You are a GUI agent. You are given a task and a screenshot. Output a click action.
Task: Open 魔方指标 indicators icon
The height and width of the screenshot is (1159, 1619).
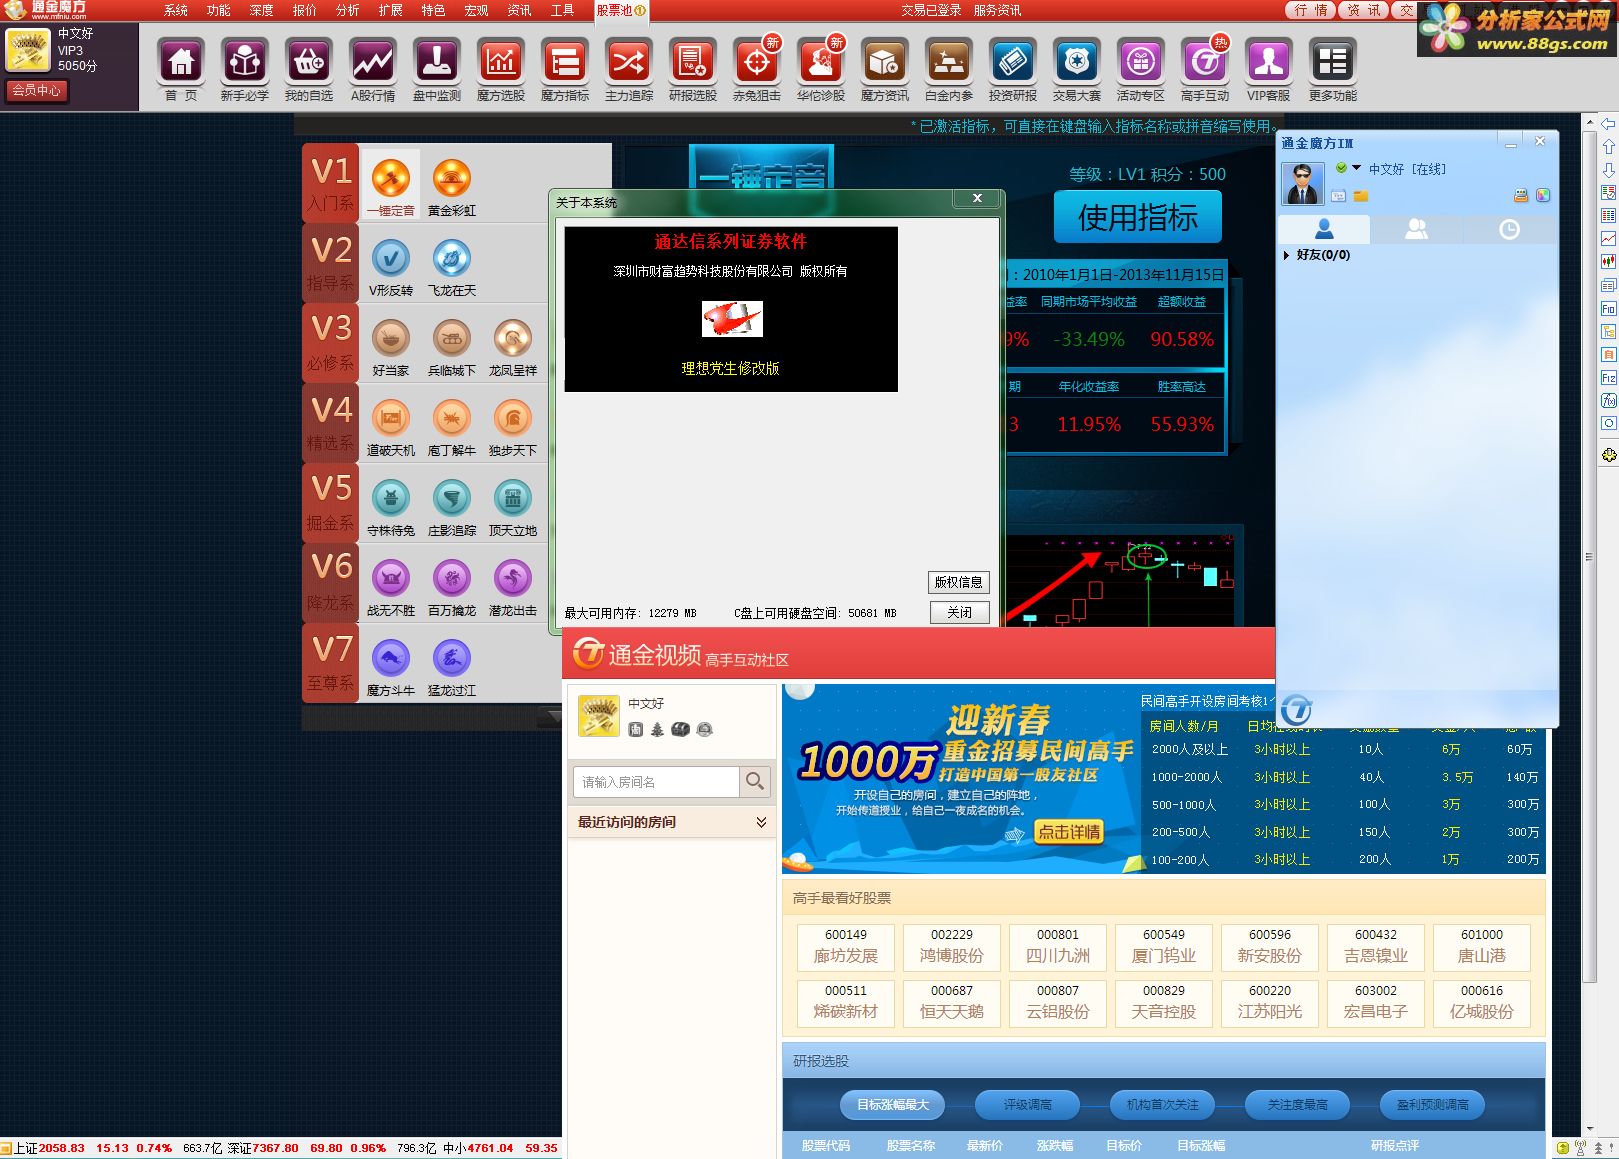tap(565, 62)
